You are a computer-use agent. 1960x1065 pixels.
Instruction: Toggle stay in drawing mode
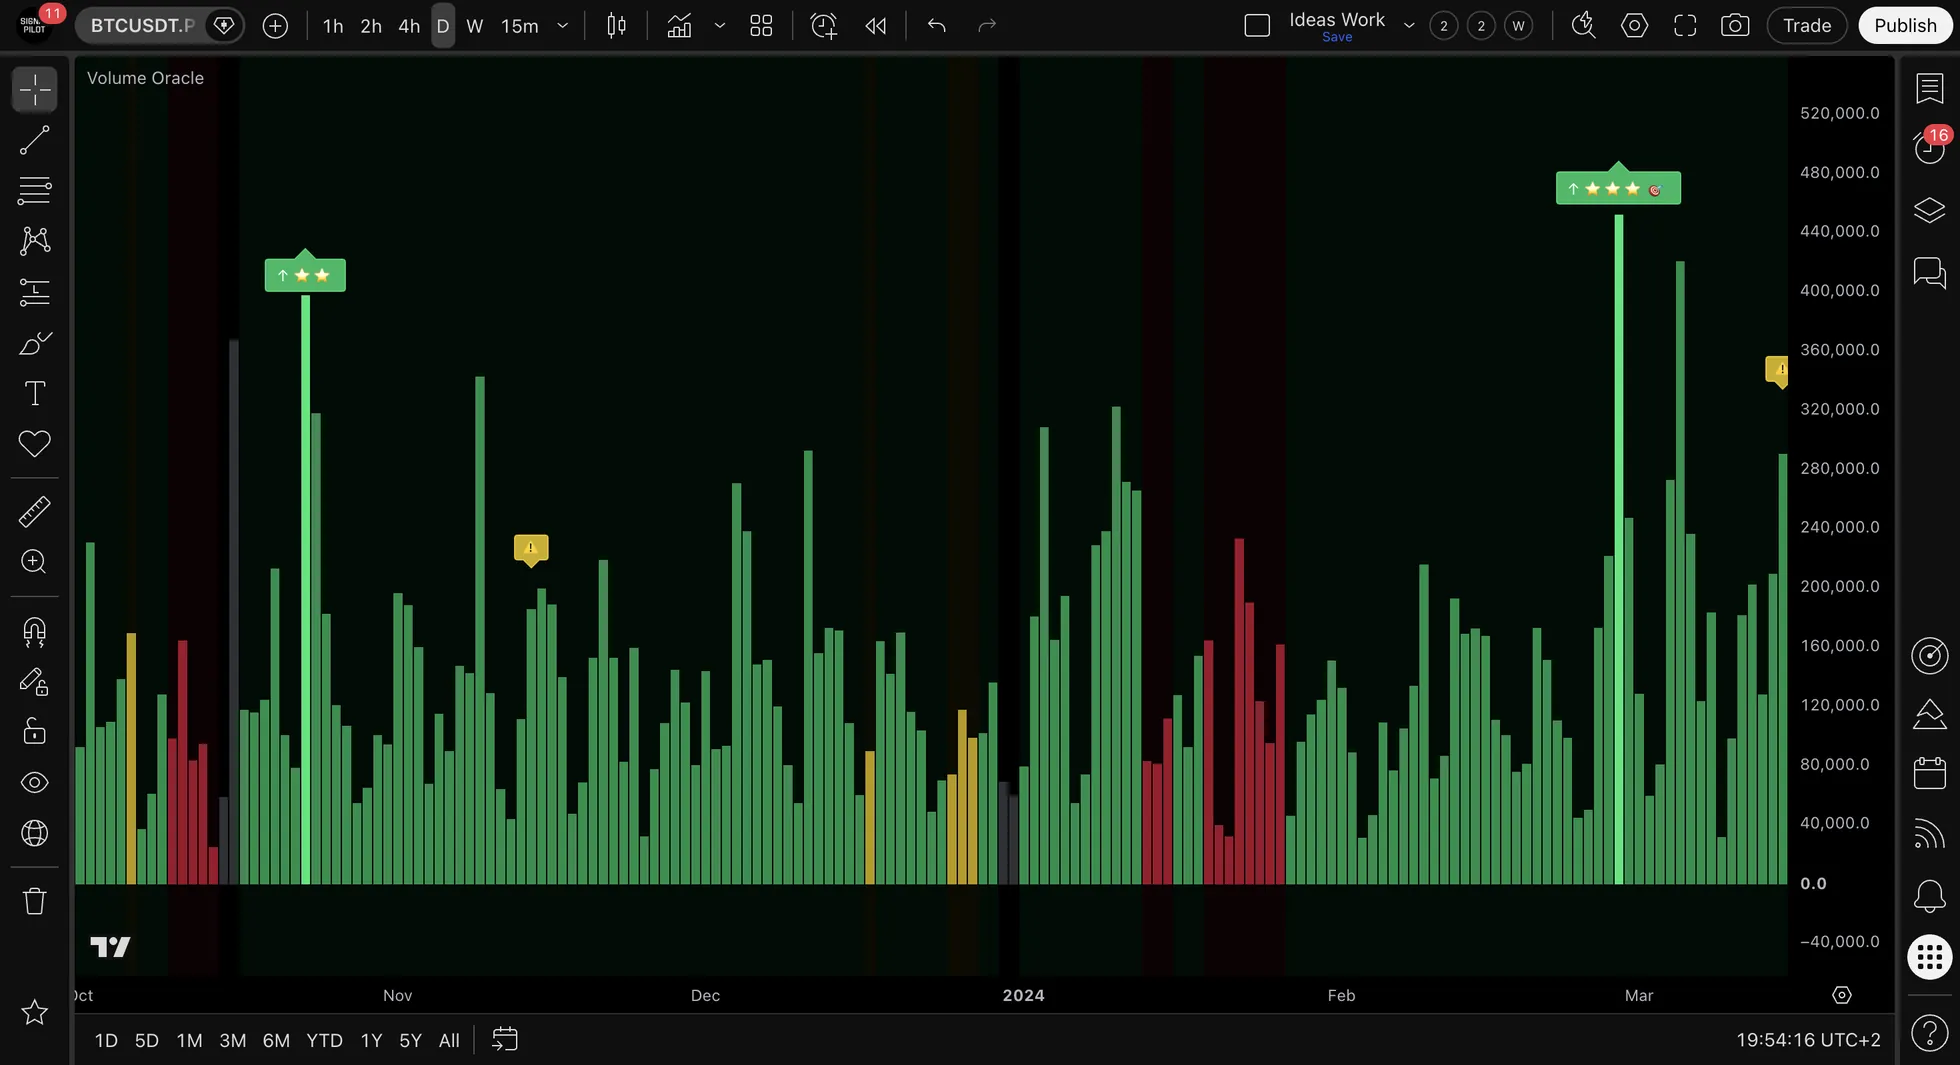pos(34,682)
